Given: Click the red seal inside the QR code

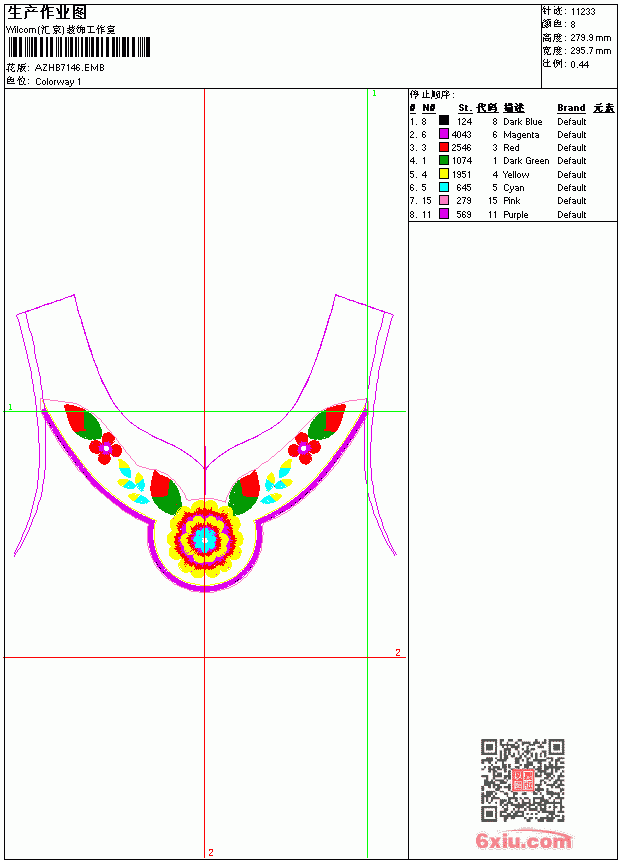Looking at the screenshot, I should point(523,779).
